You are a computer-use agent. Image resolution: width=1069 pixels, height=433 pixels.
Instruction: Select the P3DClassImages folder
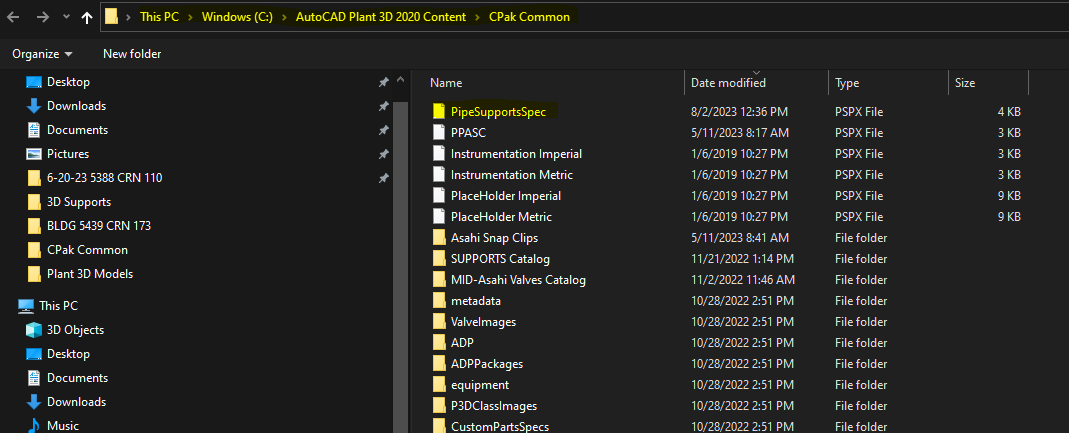point(494,406)
